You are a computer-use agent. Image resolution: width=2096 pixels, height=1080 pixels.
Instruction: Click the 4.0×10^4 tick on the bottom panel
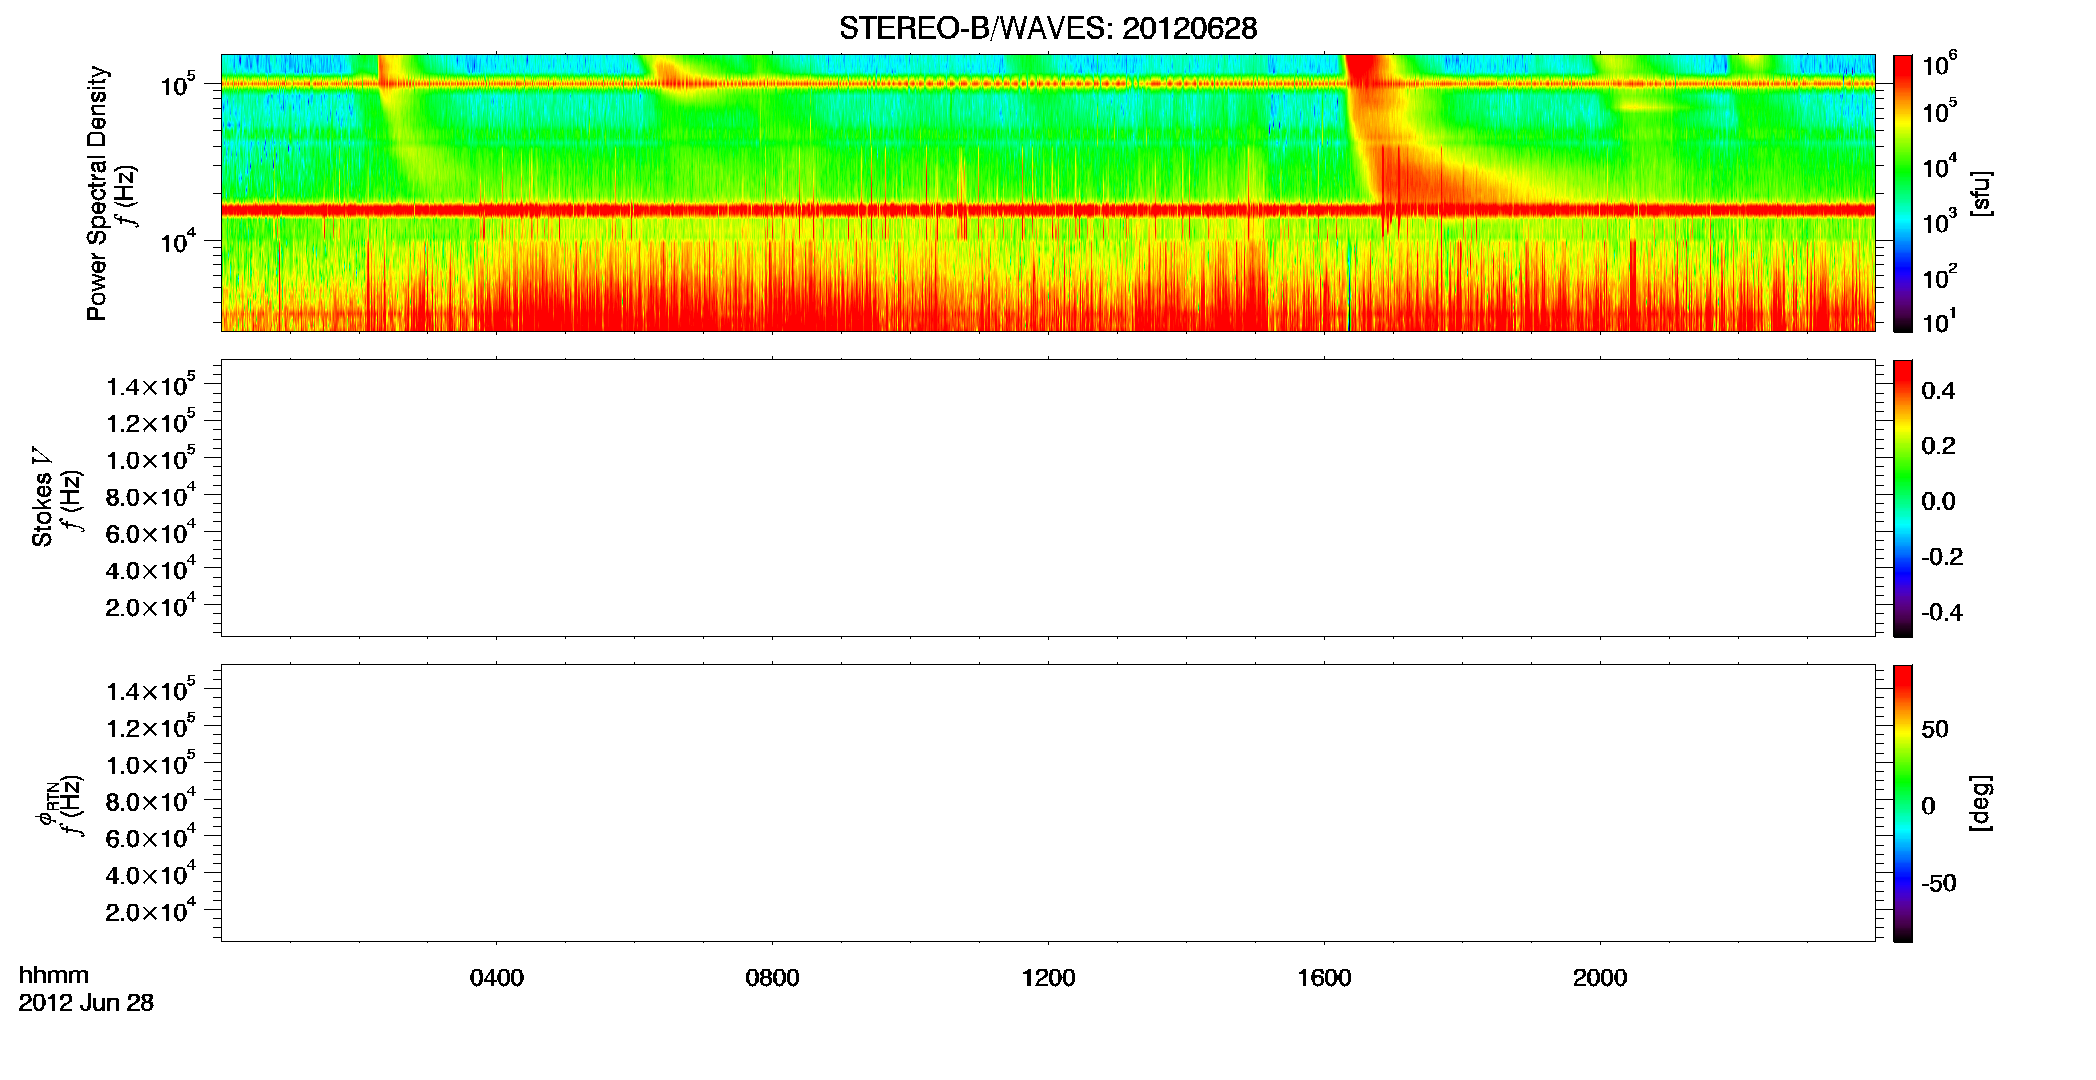point(151,875)
